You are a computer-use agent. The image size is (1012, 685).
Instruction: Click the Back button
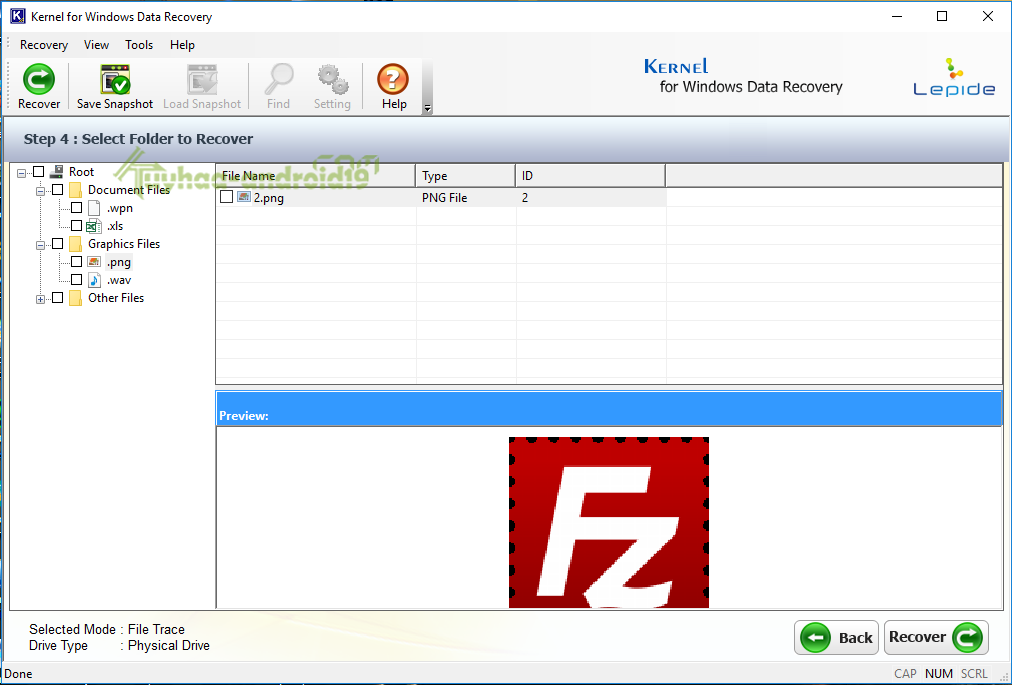(x=837, y=638)
